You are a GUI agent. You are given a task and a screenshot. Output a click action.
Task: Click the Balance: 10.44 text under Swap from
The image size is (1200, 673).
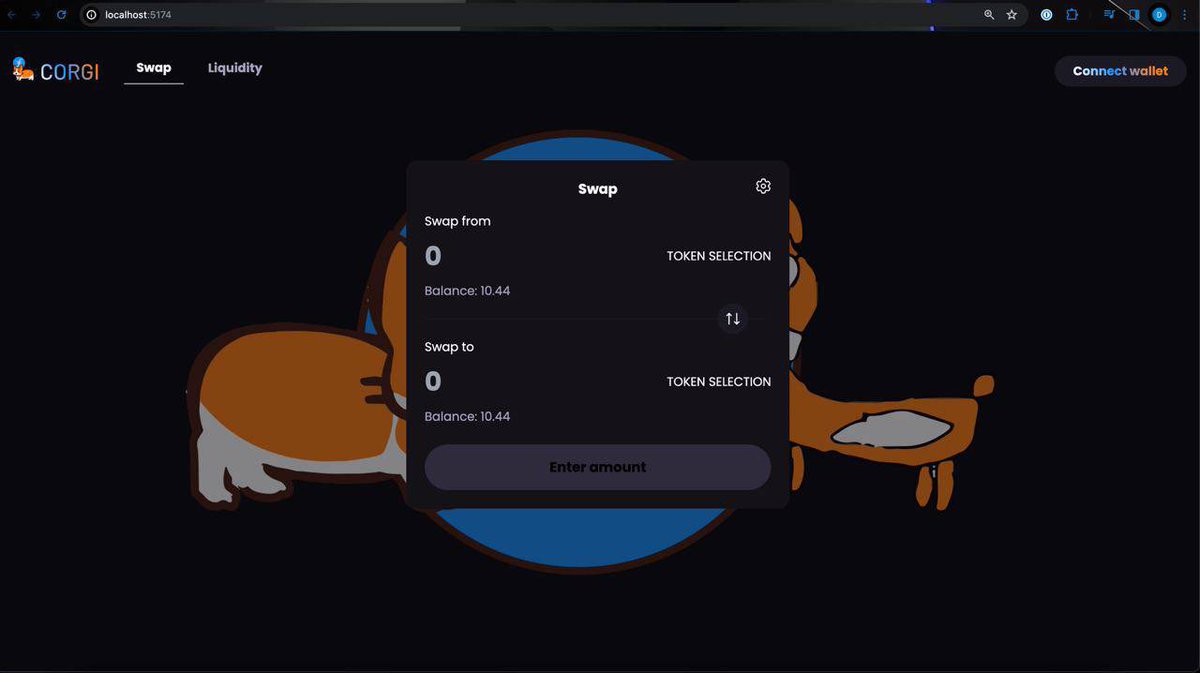pos(467,290)
